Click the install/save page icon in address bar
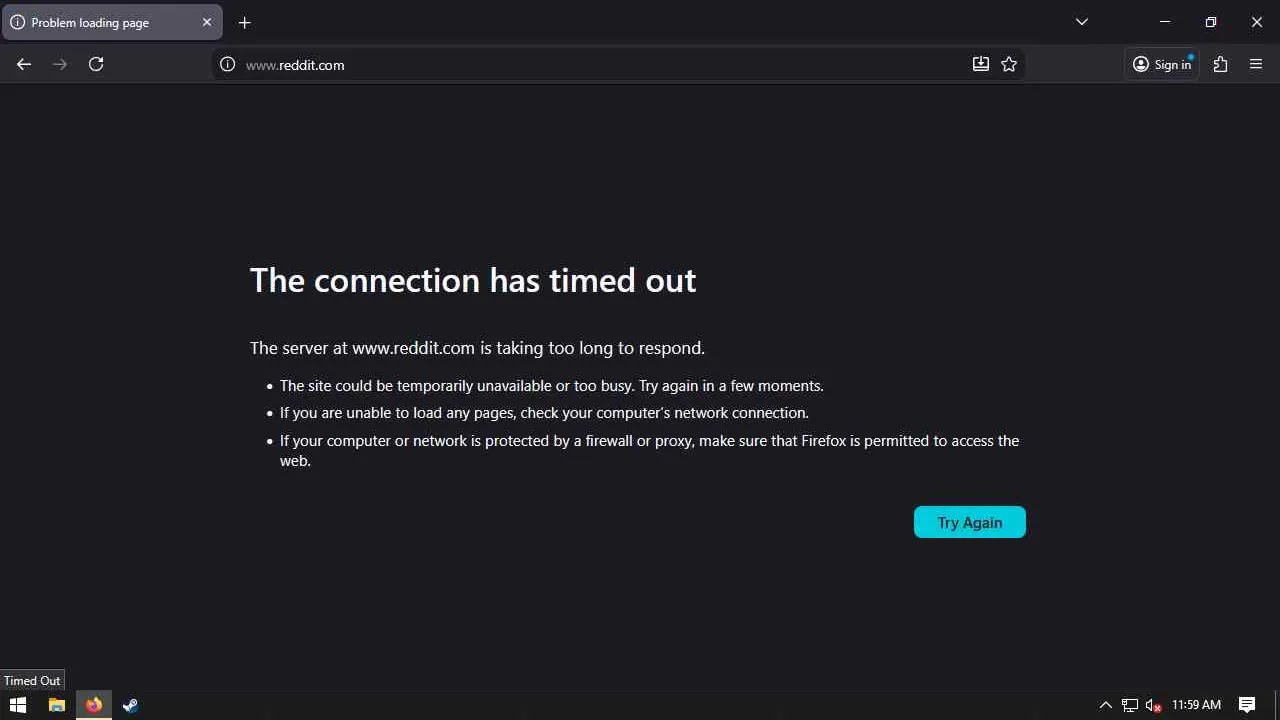 [981, 64]
